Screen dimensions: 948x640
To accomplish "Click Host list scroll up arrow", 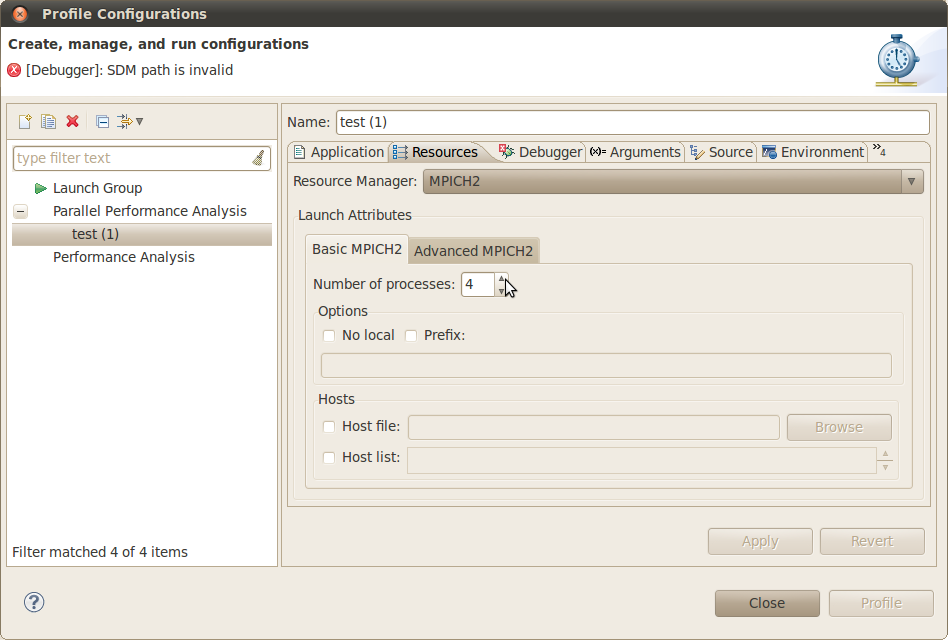I will click(885, 454).
